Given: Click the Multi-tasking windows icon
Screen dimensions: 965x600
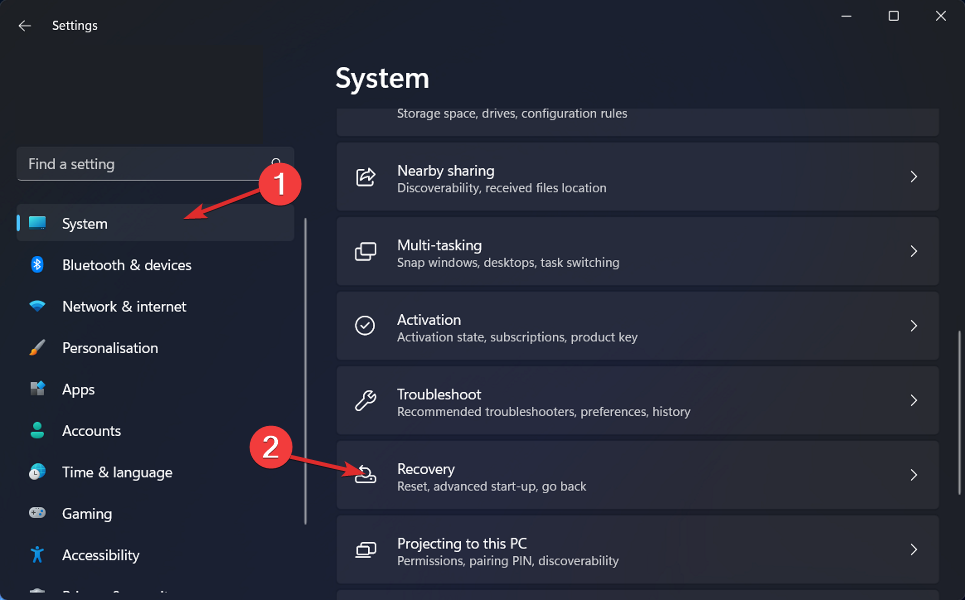Looking at the screenshot, I should point(366,251).
